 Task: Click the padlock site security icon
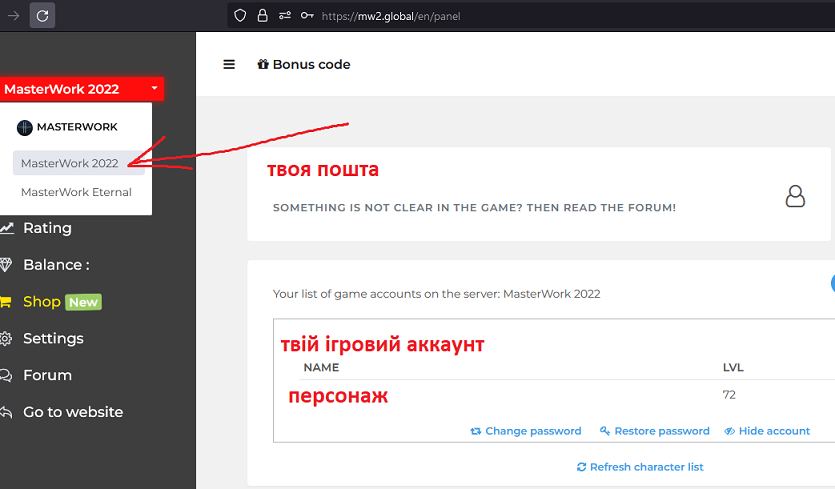tap(262, 15)
